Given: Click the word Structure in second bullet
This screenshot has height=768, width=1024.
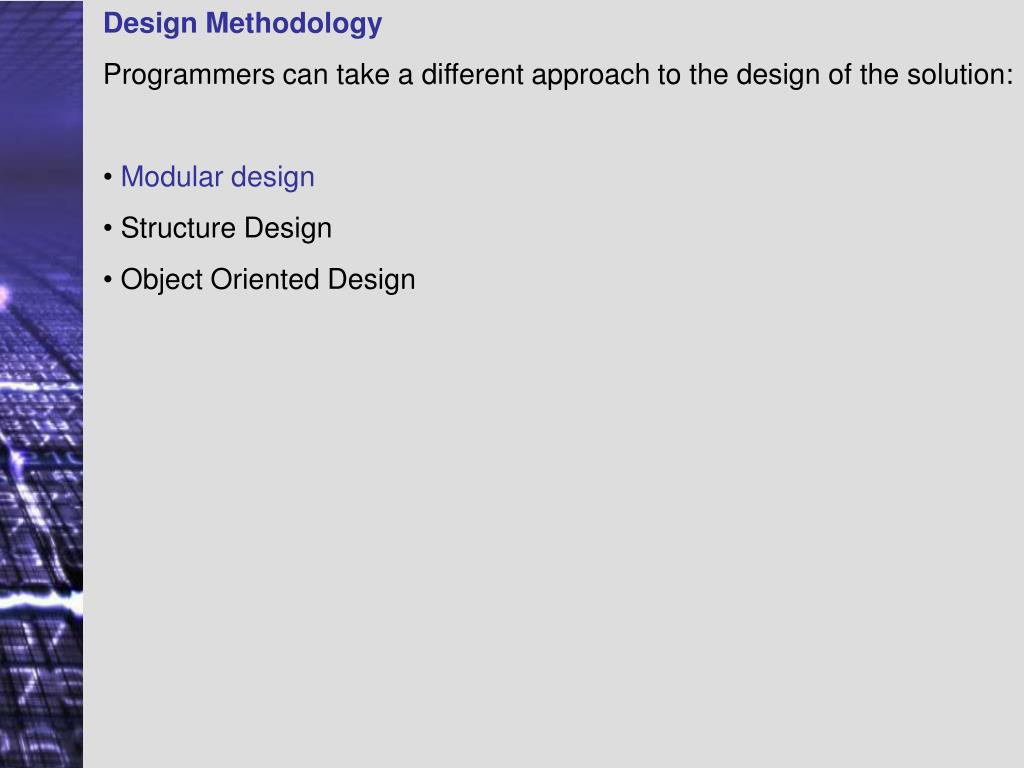Looking at the screenshot, I should [x=178, y=229].
